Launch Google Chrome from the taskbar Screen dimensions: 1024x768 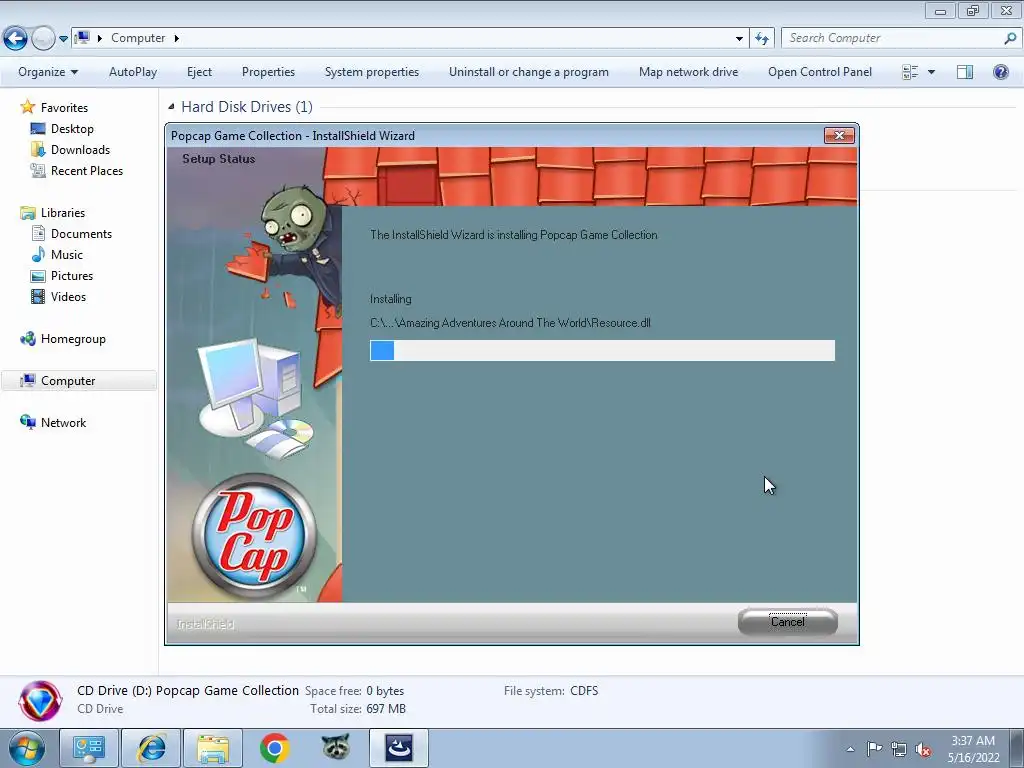[274, 748]
